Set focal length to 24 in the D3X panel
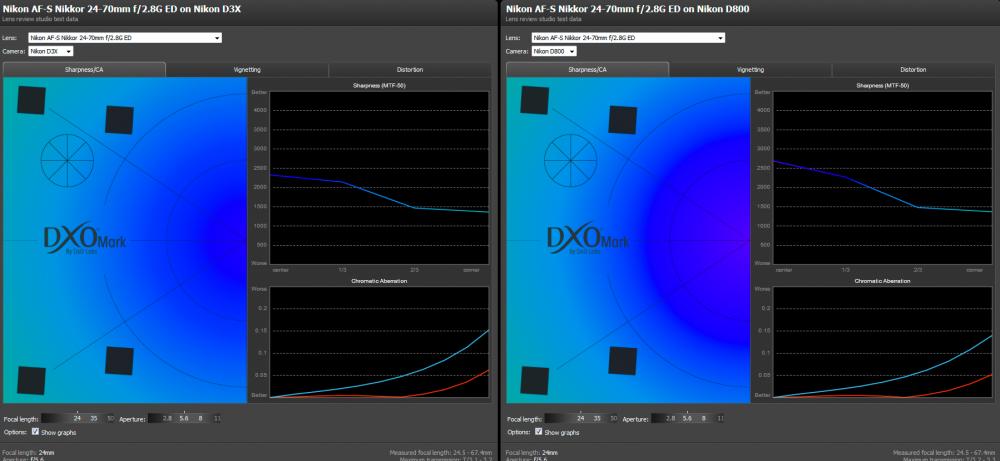 pyautogui.click(x=77, y=419)
